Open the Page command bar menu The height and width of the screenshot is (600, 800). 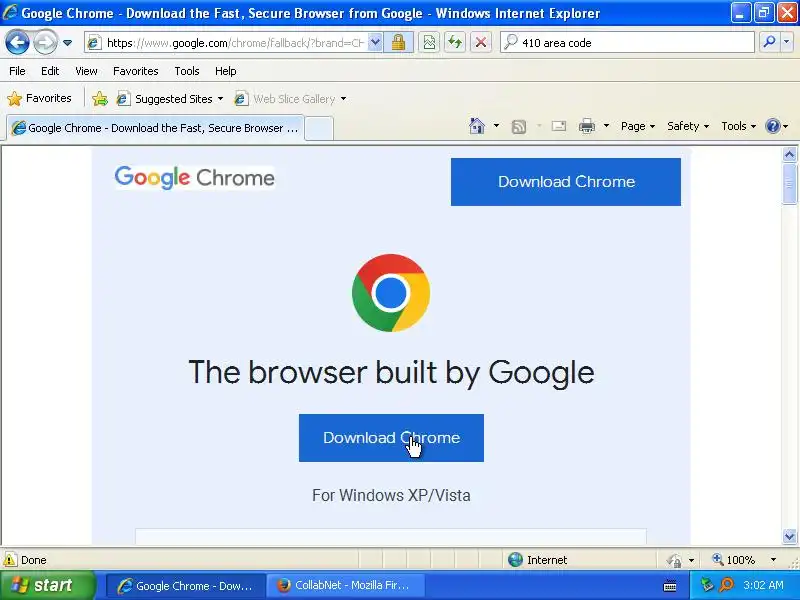coord(638,126)
